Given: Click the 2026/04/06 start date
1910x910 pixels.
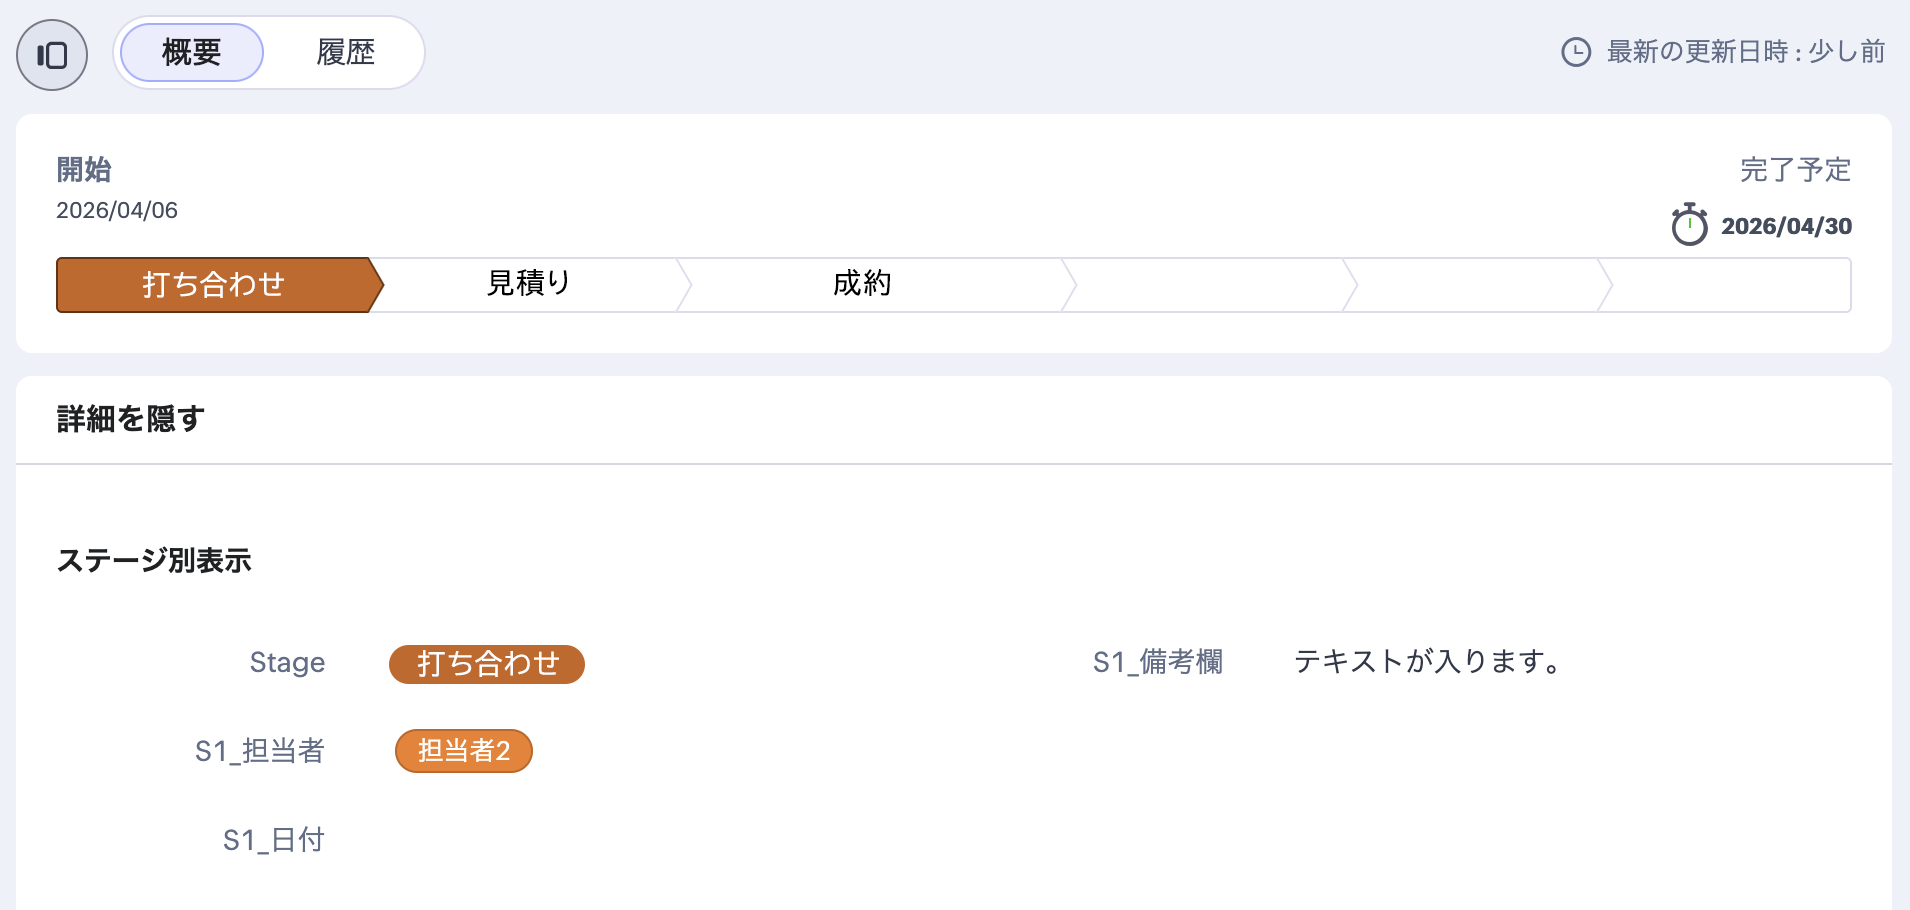Looking at the screenshot, I should tap(117, 211).
